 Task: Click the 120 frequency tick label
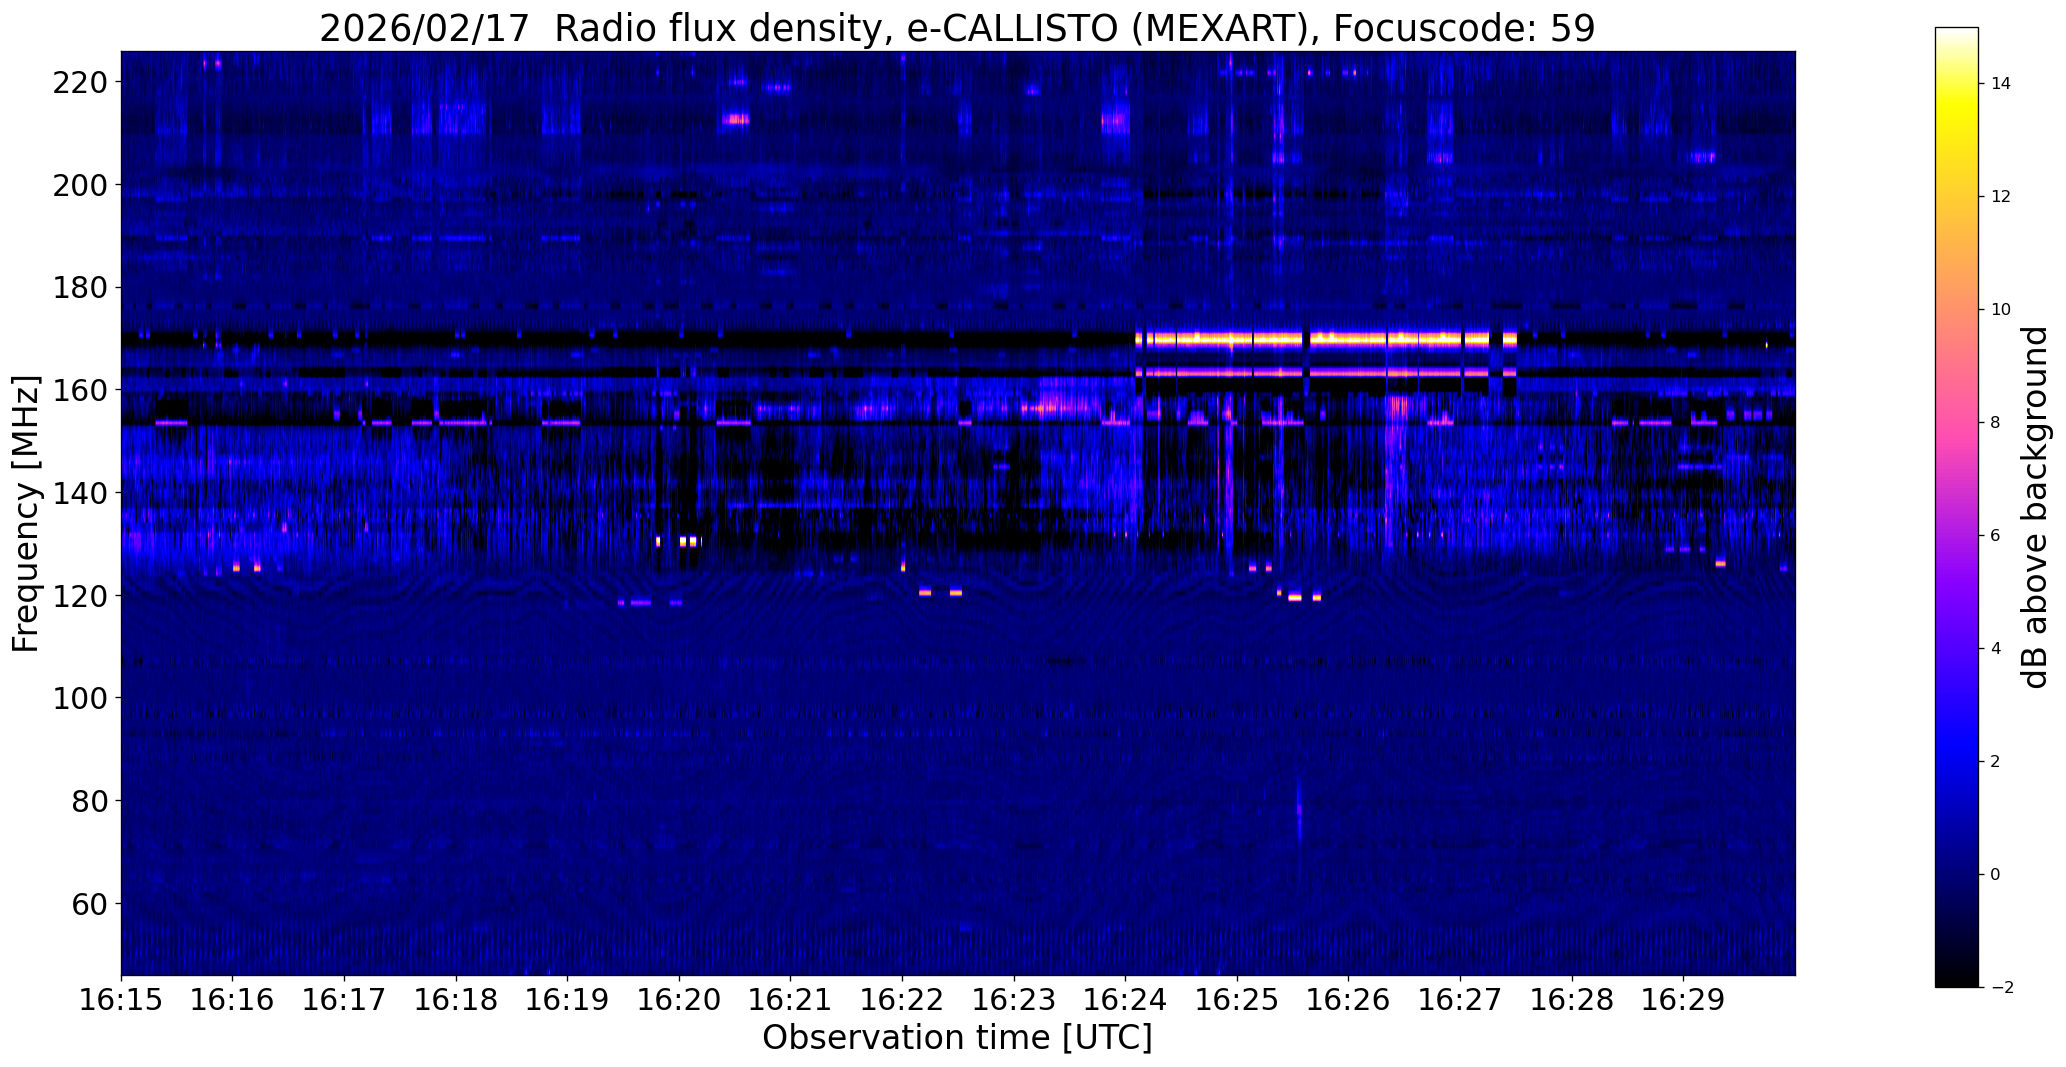tap(78, 596)
